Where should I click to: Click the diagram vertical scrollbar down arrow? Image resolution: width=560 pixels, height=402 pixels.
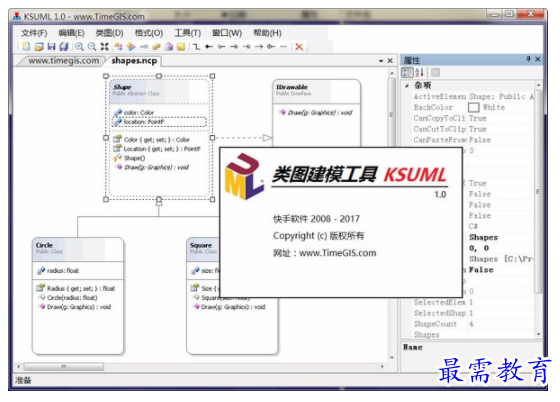coord(392,357)
